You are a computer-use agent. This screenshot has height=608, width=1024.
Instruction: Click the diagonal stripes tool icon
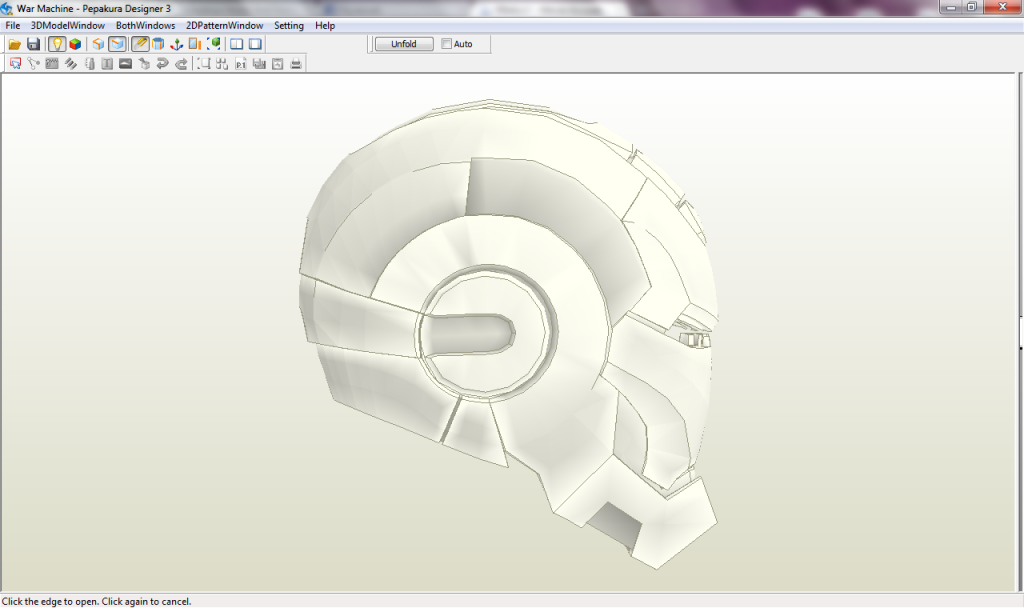[71, 63]
